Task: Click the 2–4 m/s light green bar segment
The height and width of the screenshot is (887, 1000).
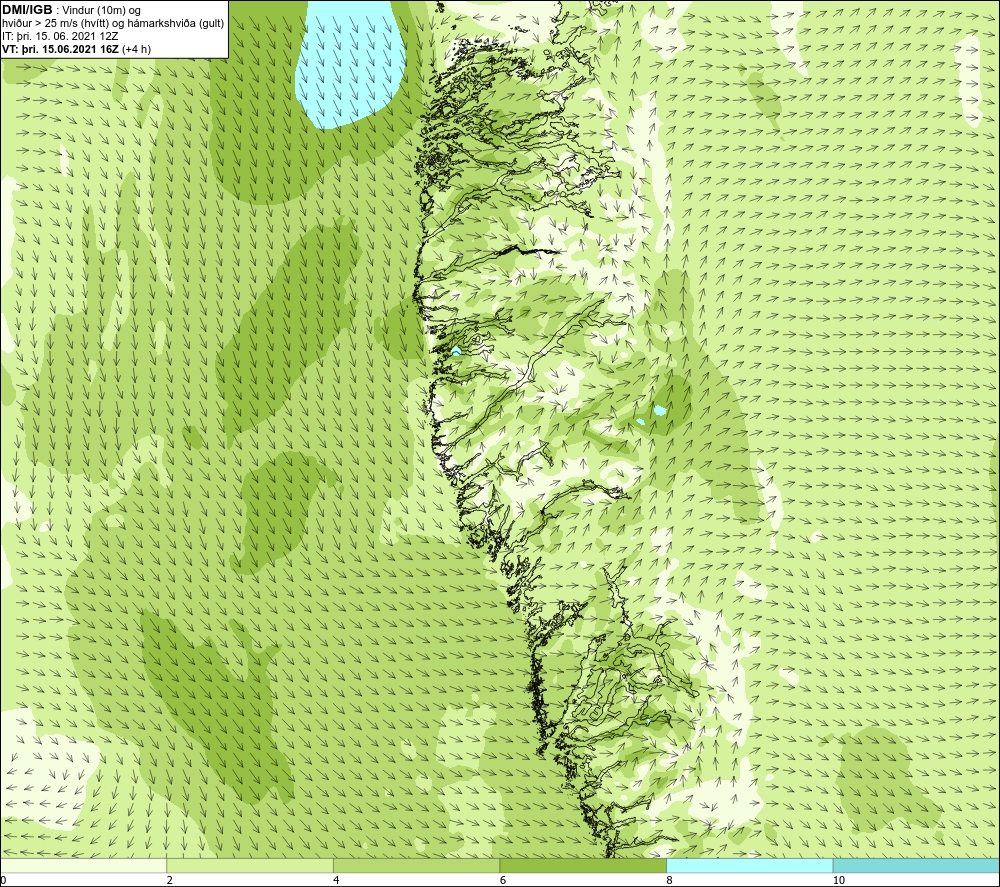Action: (x=250, y=865)
